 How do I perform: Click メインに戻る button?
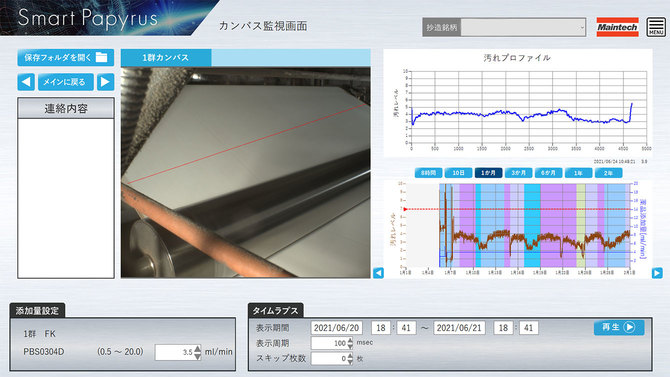click(x=65, y=82)
